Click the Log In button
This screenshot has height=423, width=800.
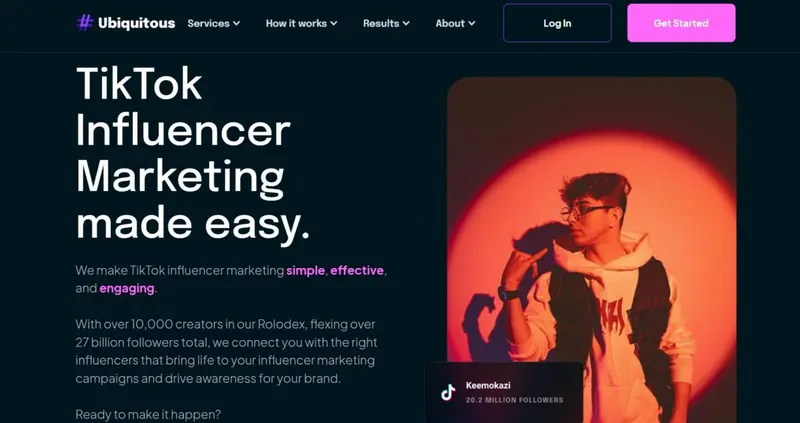tap(557, 23)
